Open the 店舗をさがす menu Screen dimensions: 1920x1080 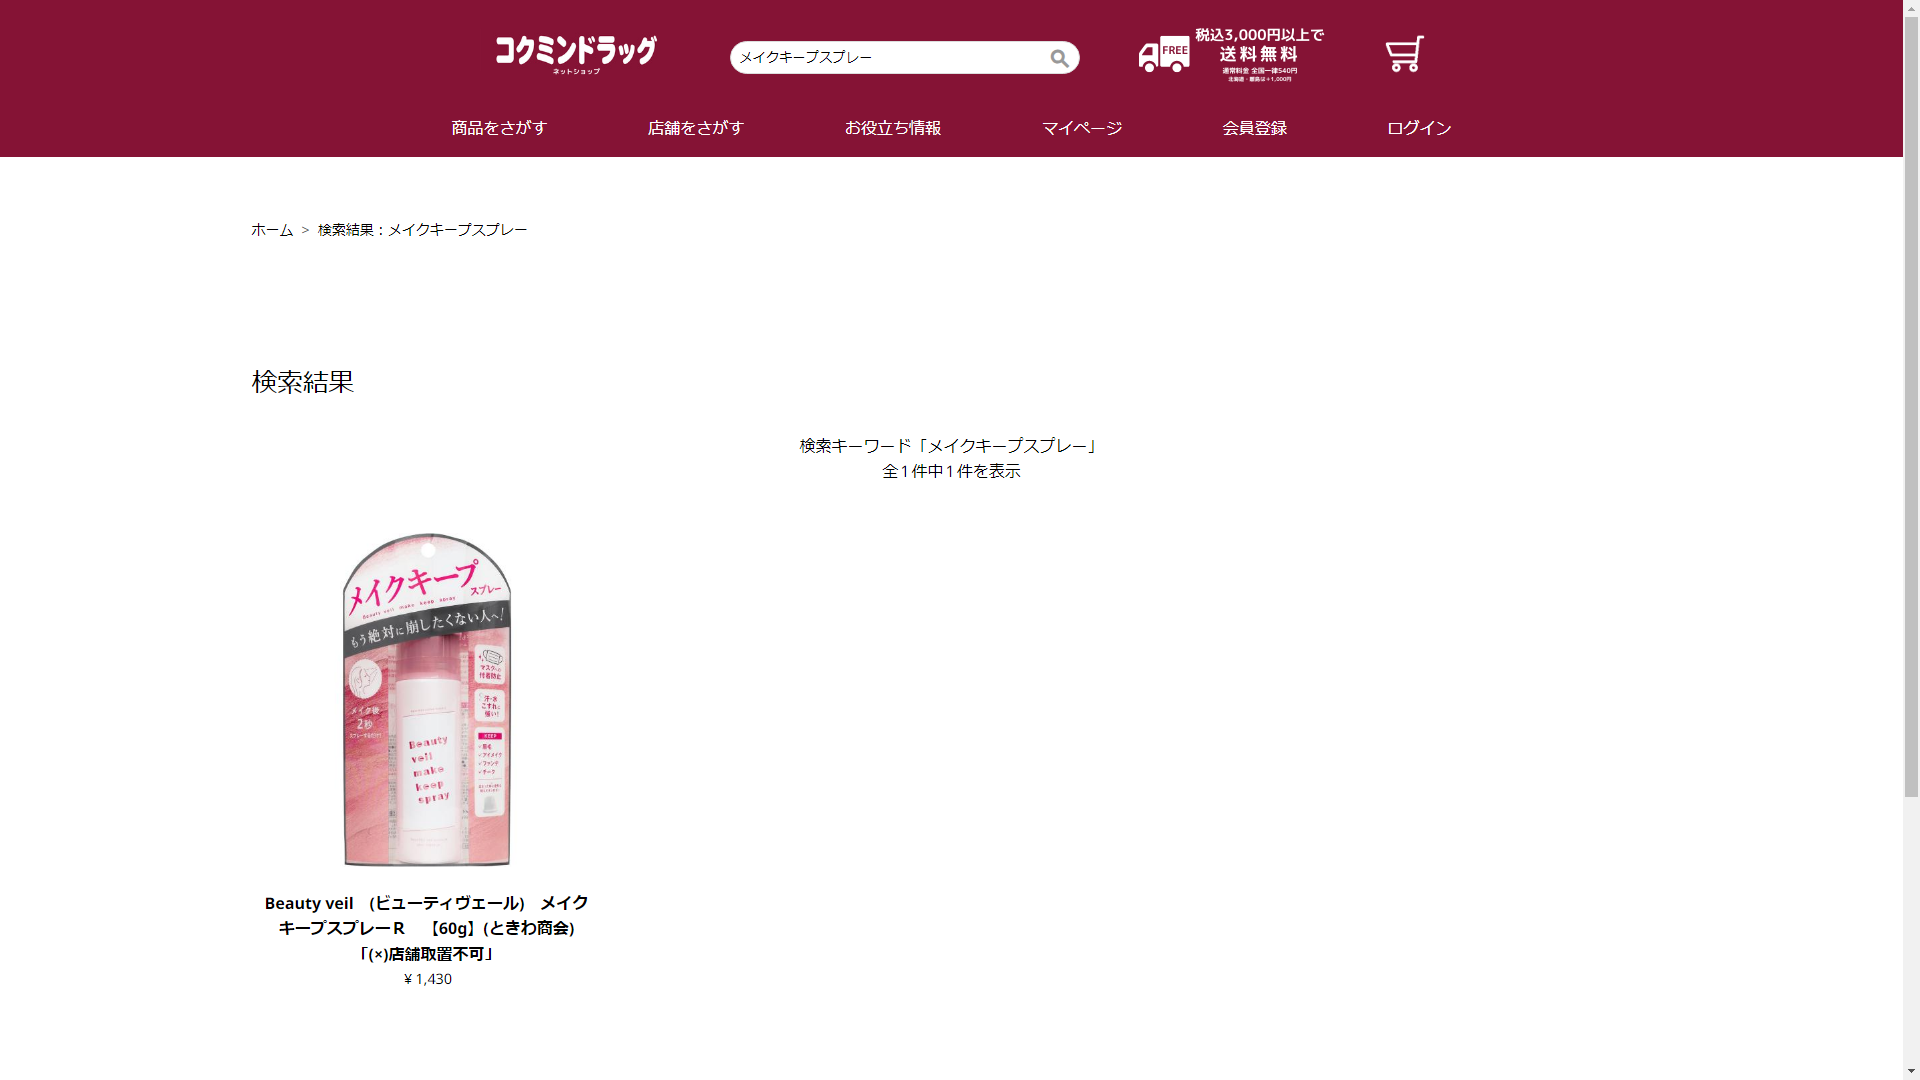pos(696,128)
